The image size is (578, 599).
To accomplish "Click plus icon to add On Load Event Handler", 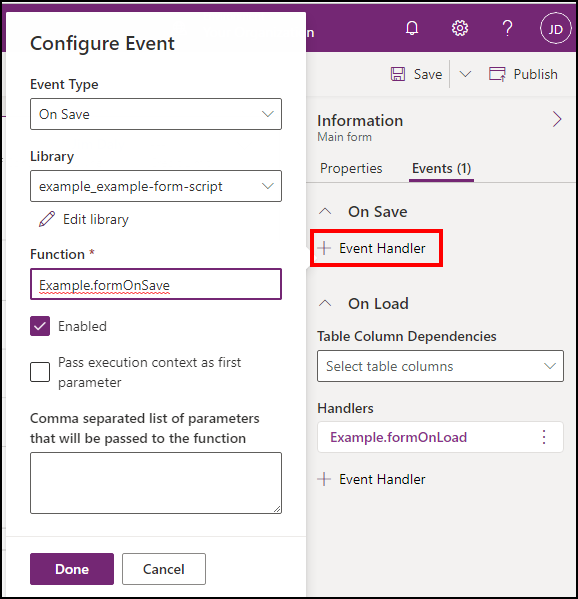I will pos(324,479).
